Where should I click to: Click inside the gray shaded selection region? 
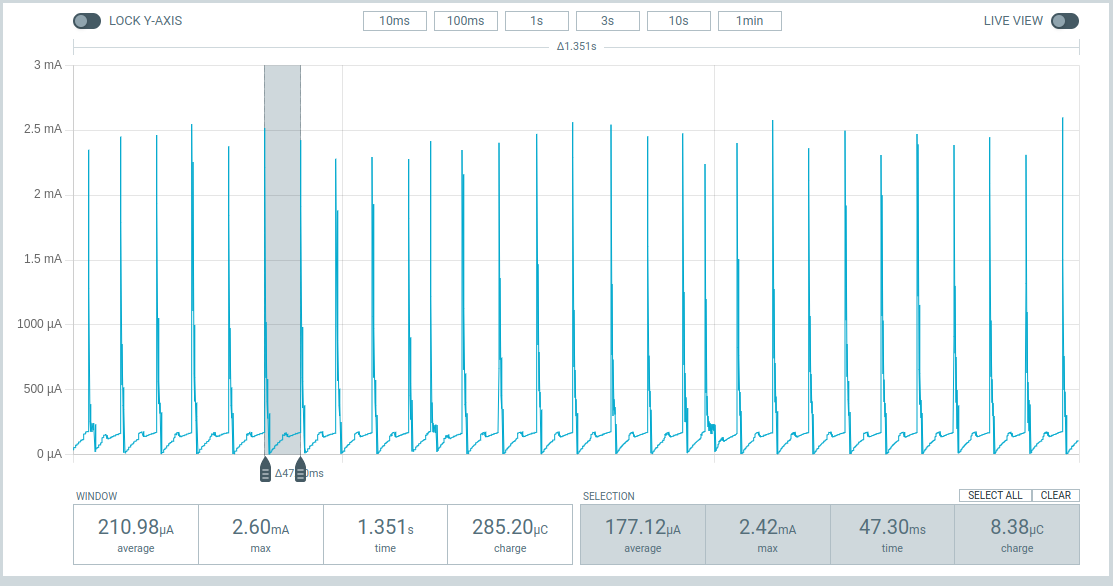pos(282,250)
